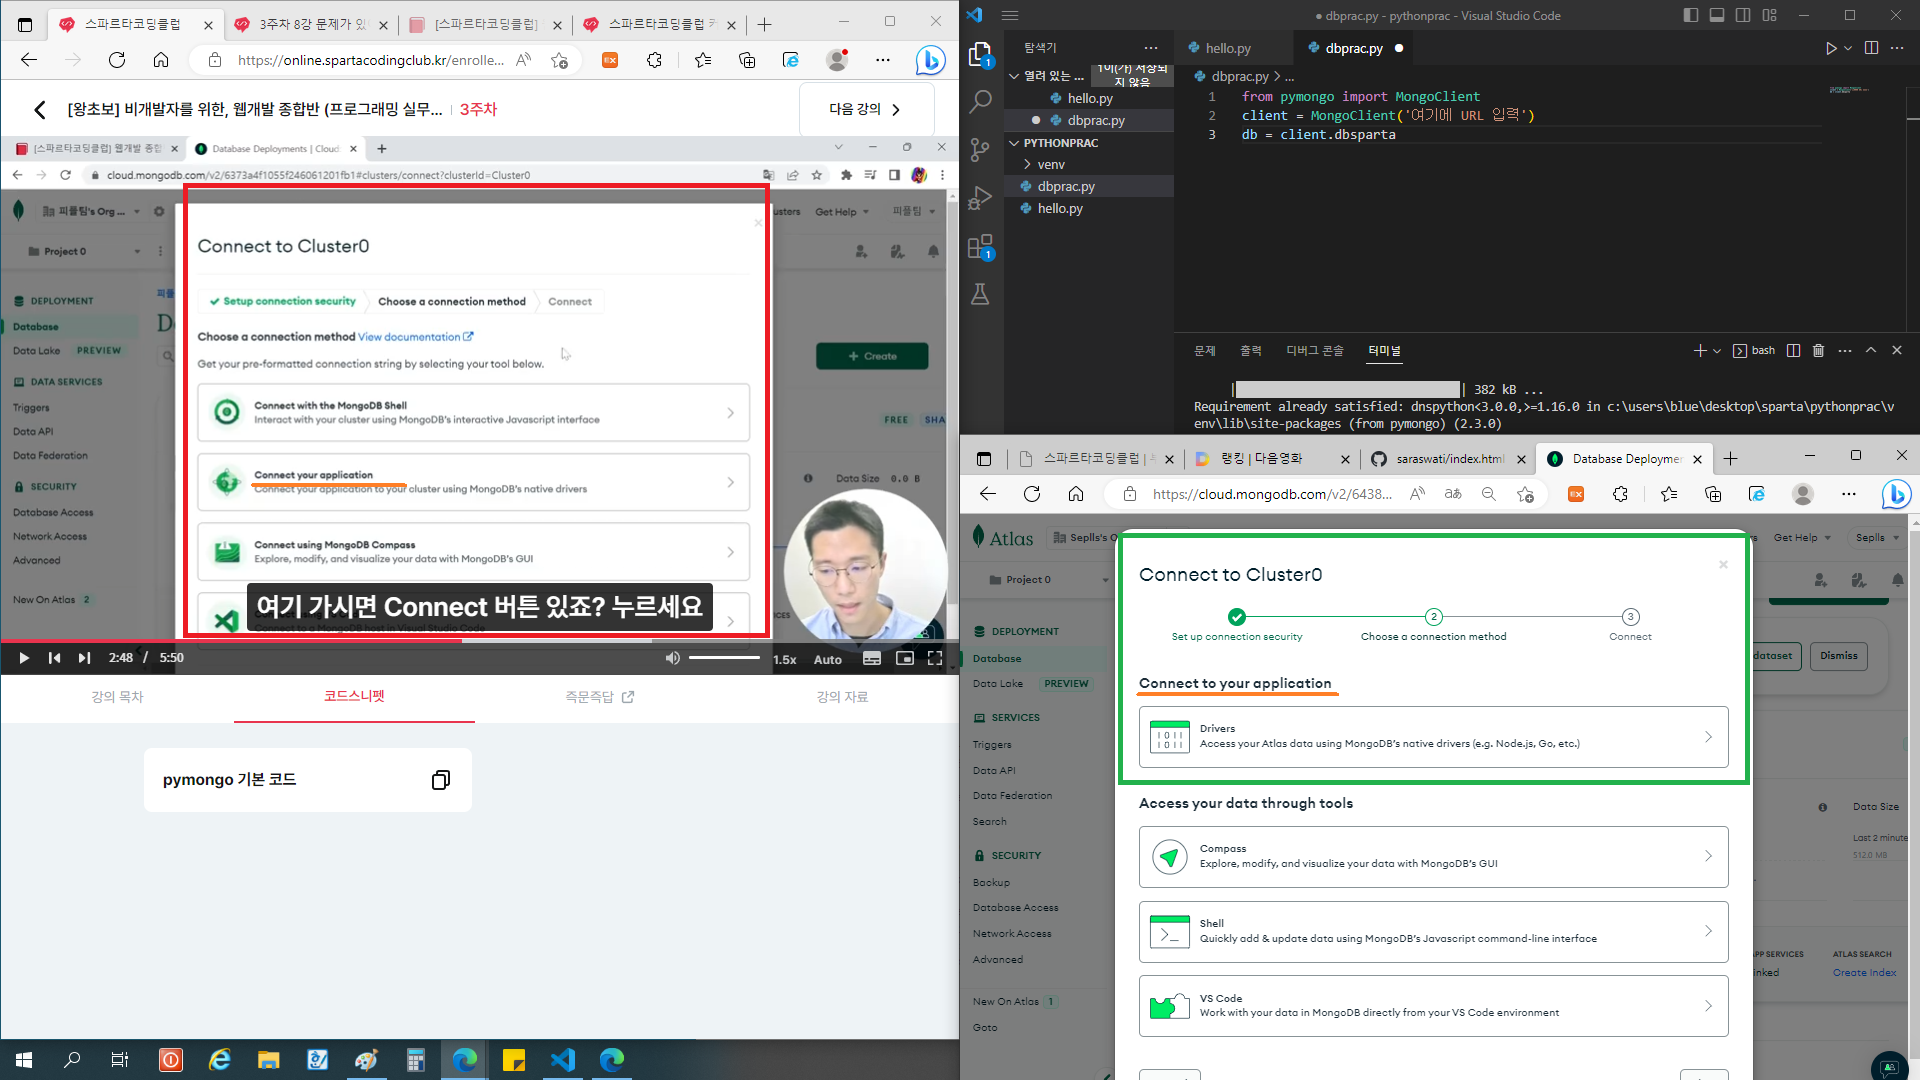This screenshot has height=1080, width=1920.
Task: Refresh the MongoDB Atlas page in right browser
Action: pyautogui.click(x=1032, y=494)
